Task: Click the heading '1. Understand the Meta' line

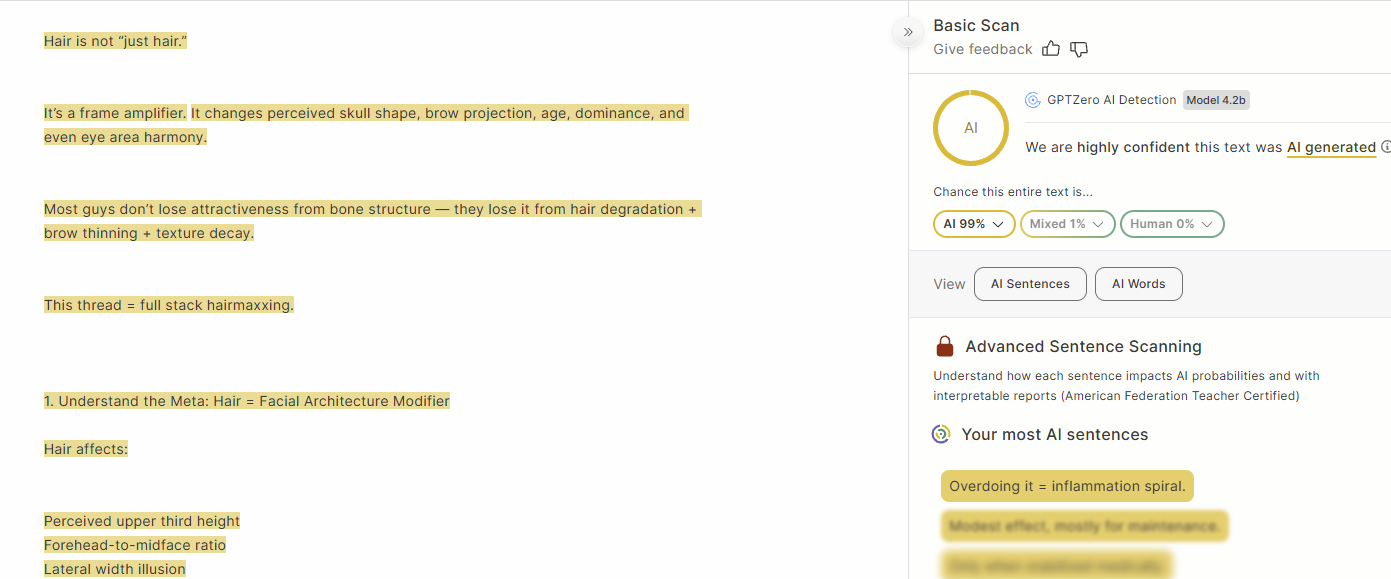Action: (247, 401)
